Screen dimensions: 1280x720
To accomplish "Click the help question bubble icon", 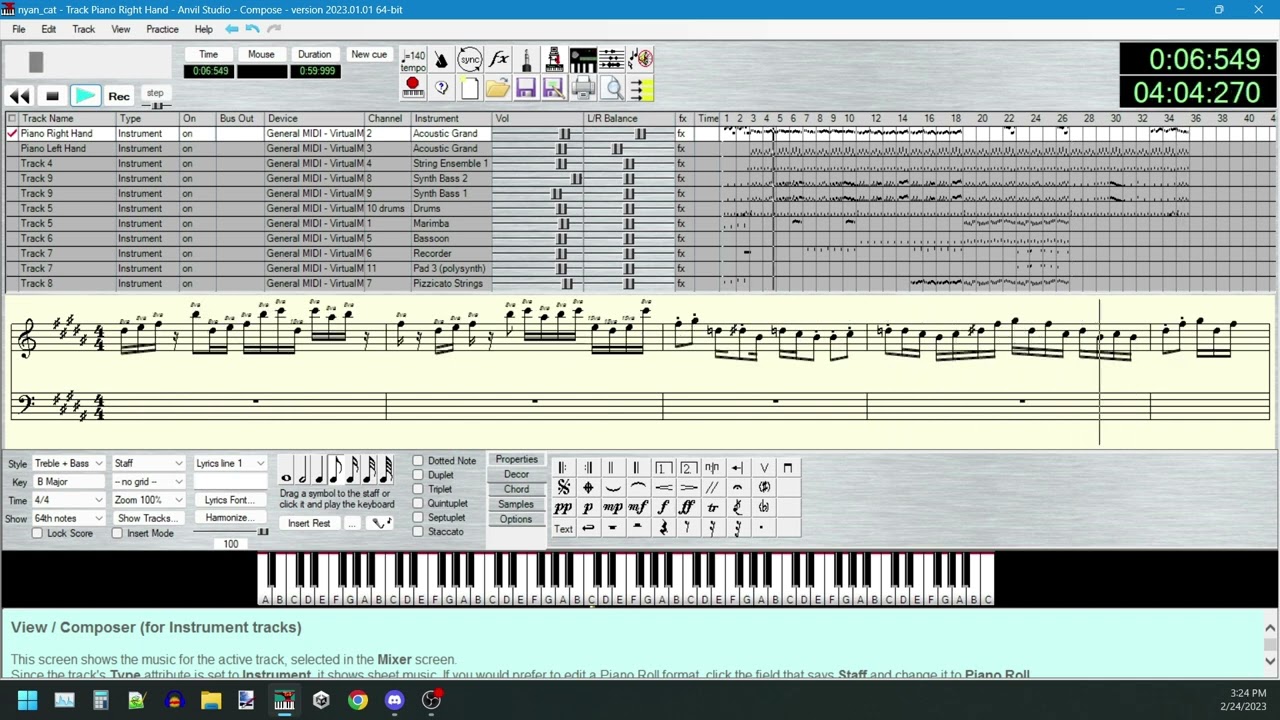I will click(x=441, y=89).
